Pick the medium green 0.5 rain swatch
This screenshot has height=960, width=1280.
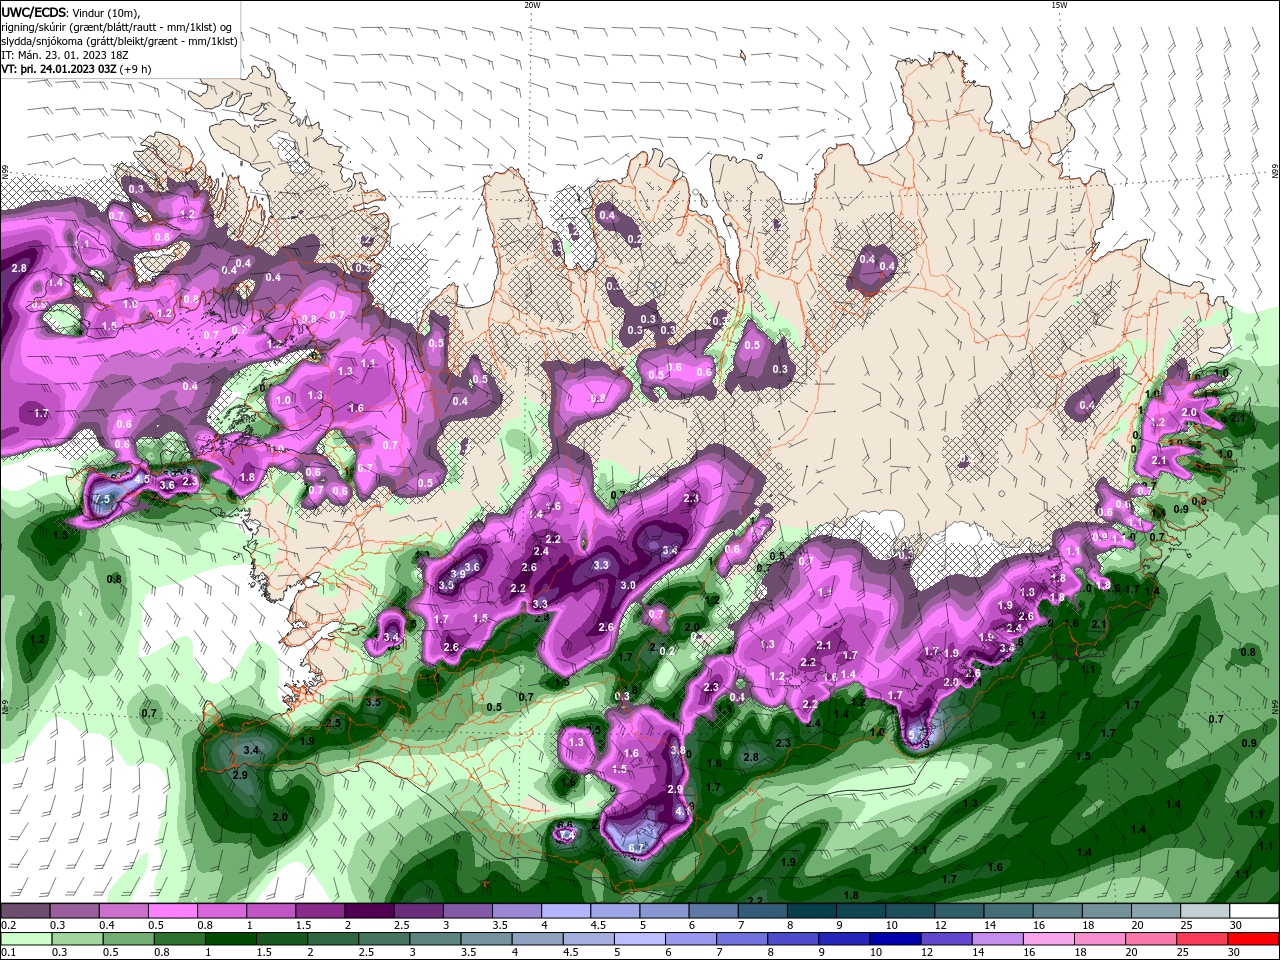[x=129, y=939]
